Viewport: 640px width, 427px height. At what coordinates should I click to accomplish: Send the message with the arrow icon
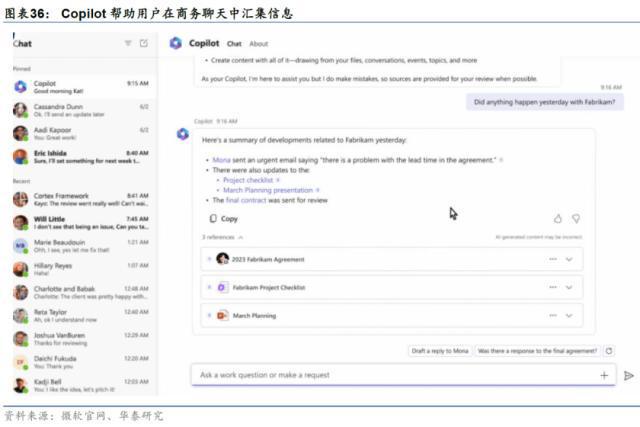[629, 376]
